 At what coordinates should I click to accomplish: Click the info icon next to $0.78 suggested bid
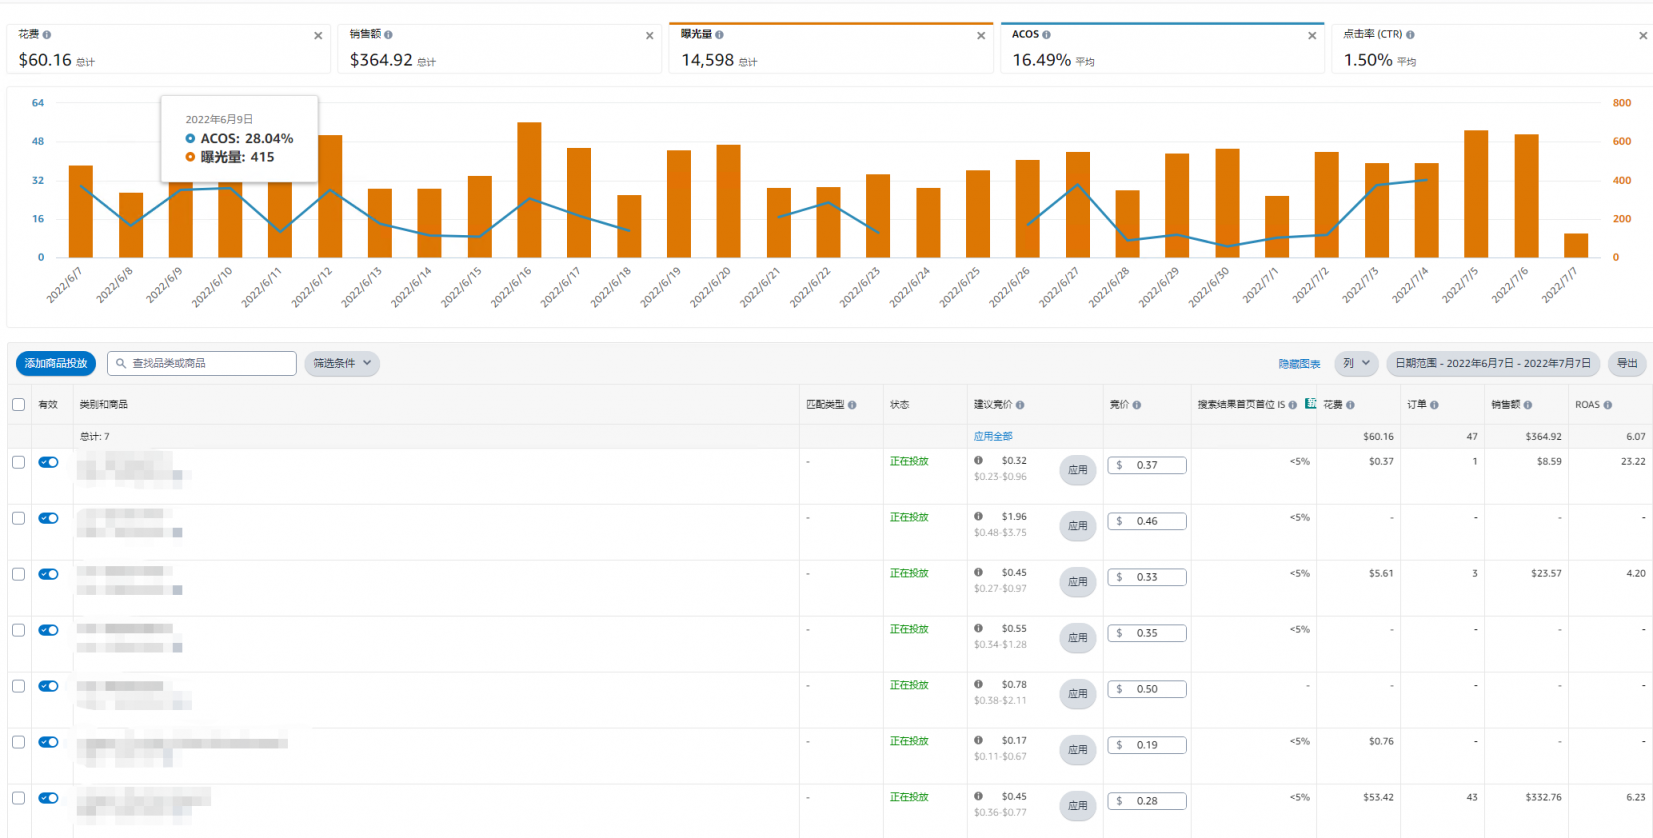click(x=978, y=685)
